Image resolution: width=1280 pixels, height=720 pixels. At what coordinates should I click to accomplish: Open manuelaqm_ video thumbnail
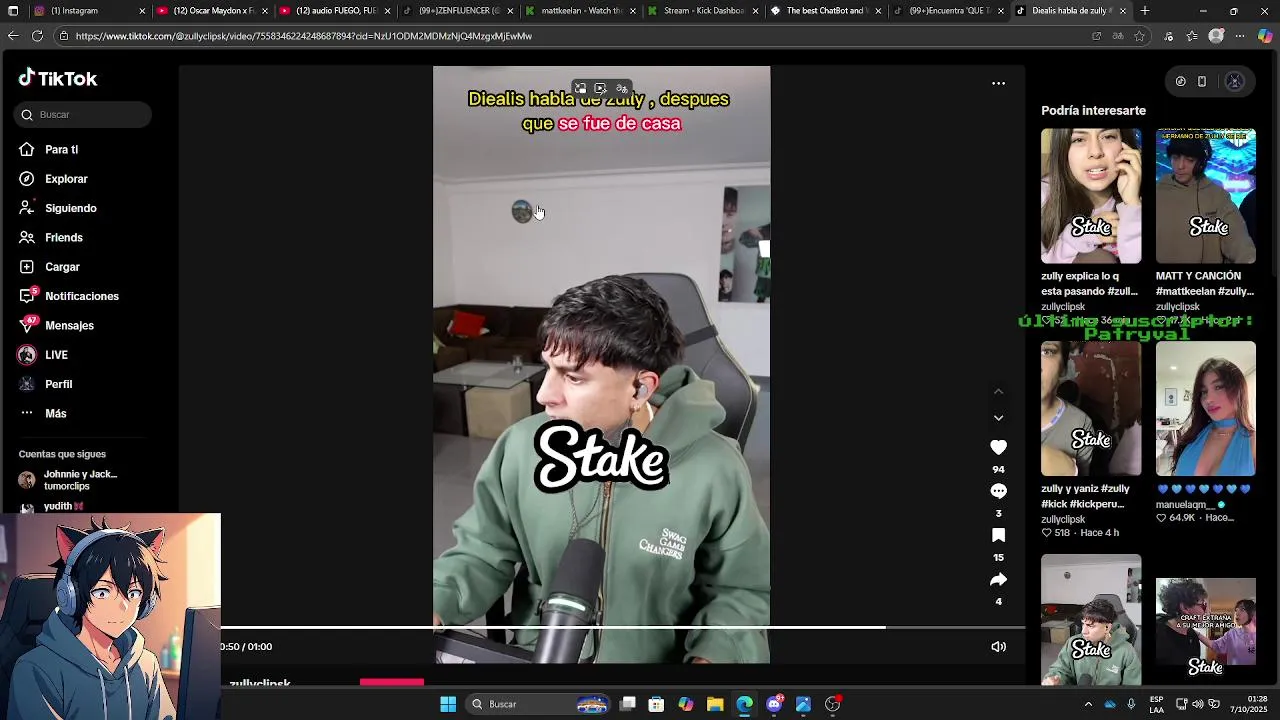1206,408
